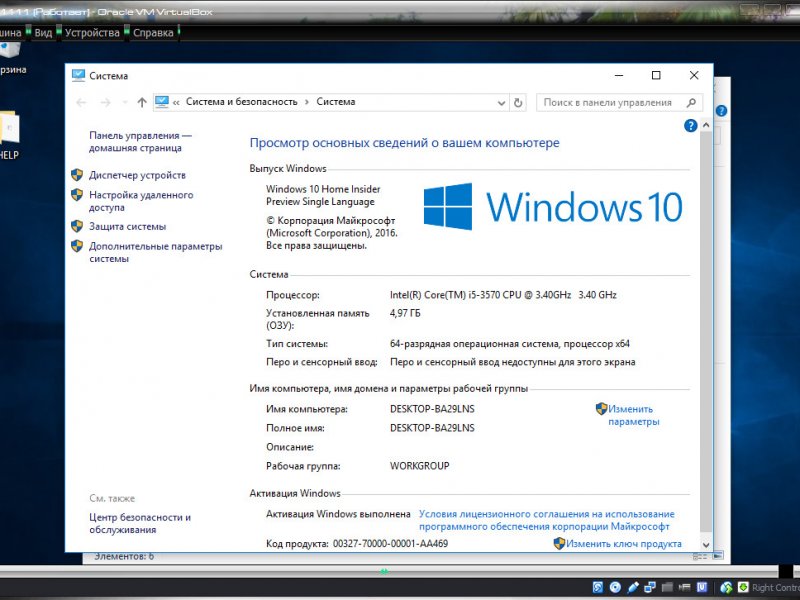Click the Изменить параметры link

(633, 415)
